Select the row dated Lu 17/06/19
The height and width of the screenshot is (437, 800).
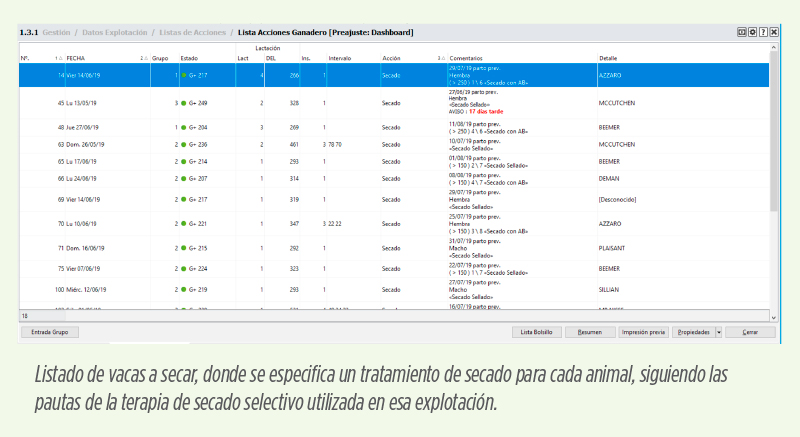[394, 162]
